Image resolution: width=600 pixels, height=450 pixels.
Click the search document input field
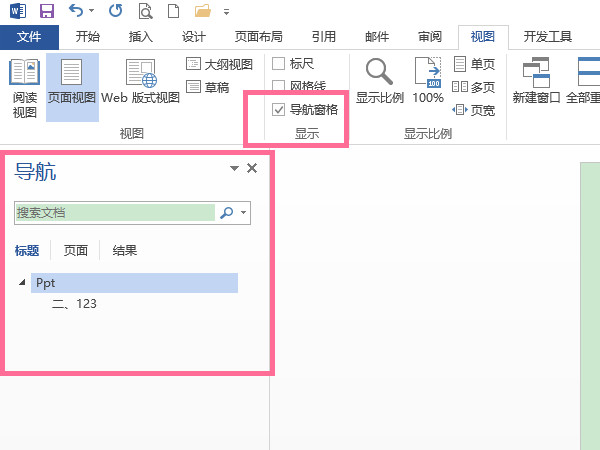[x=115, y=213]
